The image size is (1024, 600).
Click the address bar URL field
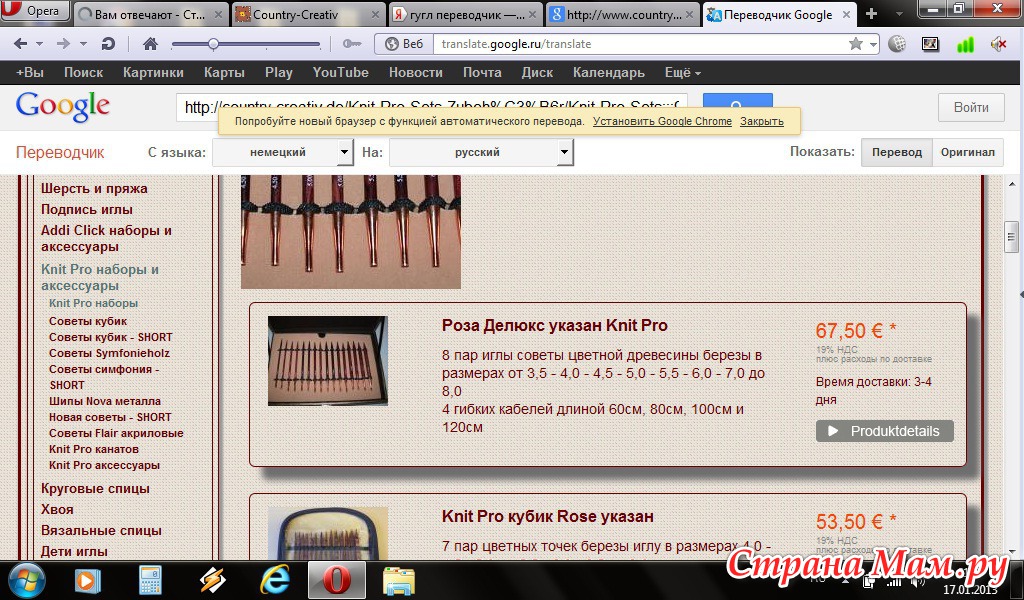(x=640, y=44)
